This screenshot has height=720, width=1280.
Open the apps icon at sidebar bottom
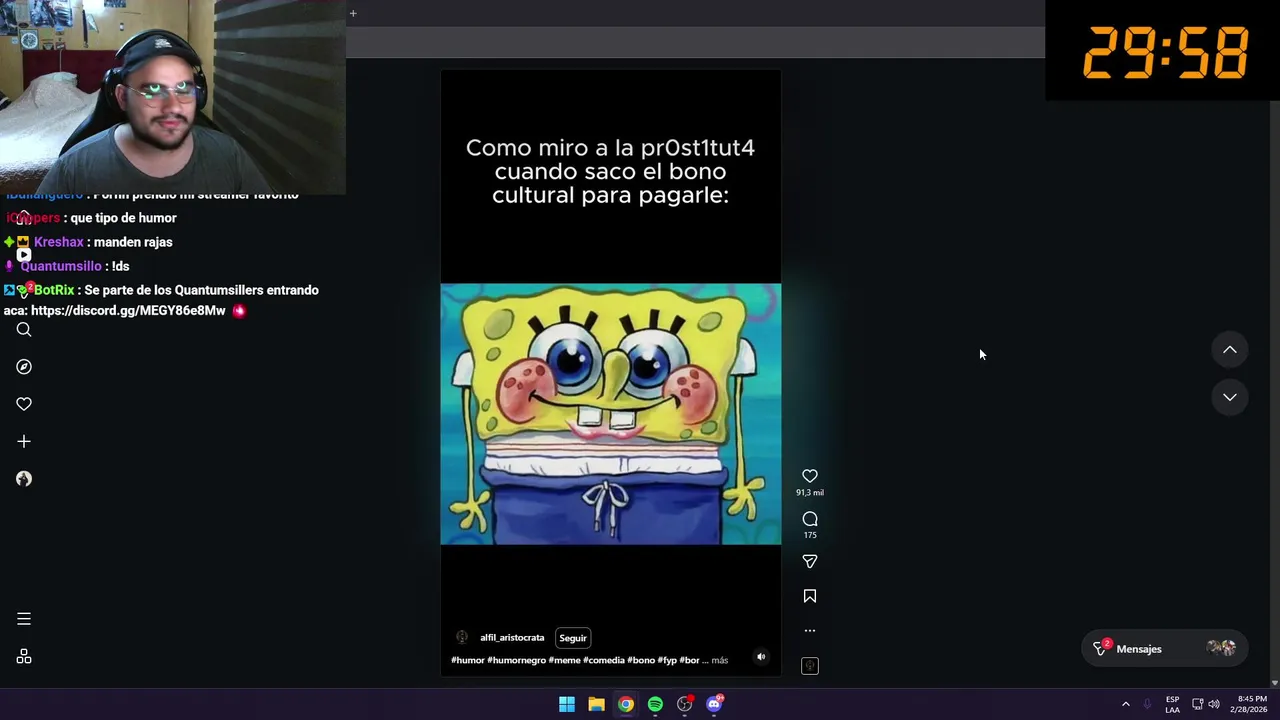[x=24, y=657]
